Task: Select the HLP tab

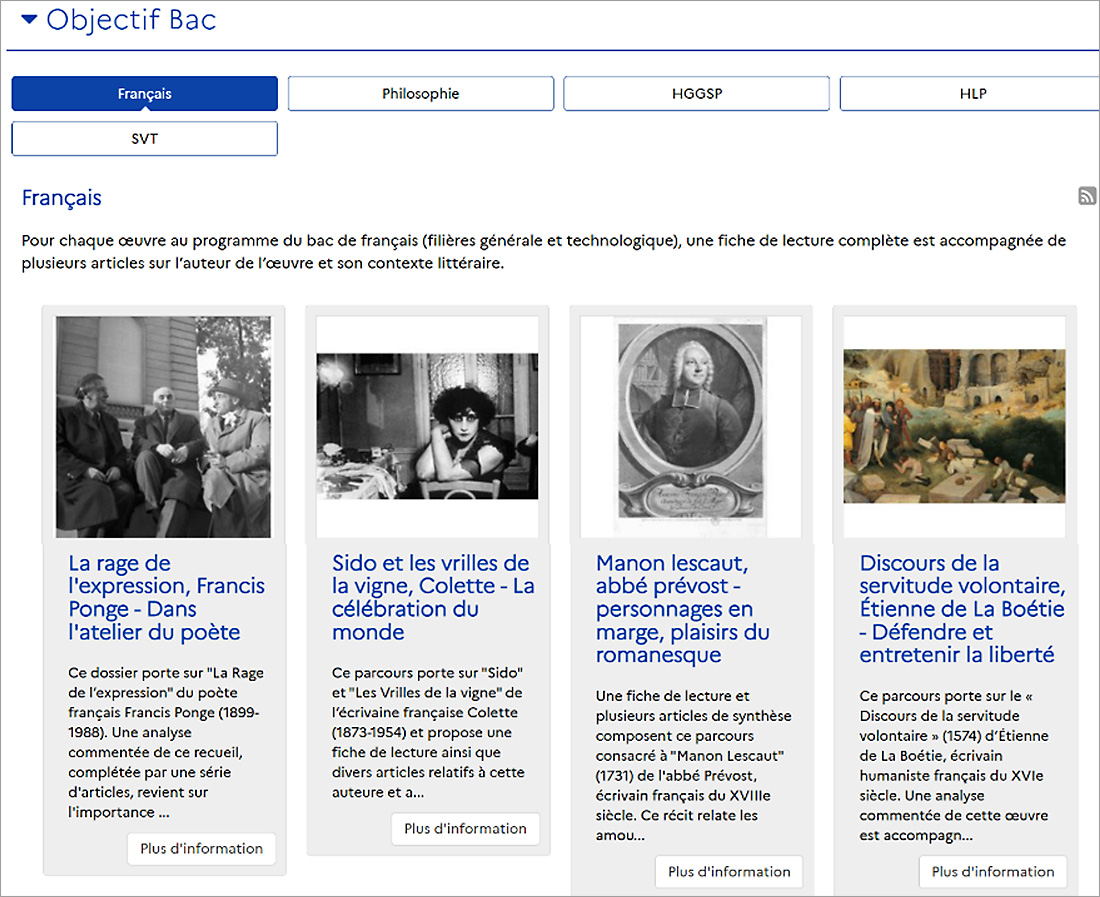Action: tap(972, 94)
